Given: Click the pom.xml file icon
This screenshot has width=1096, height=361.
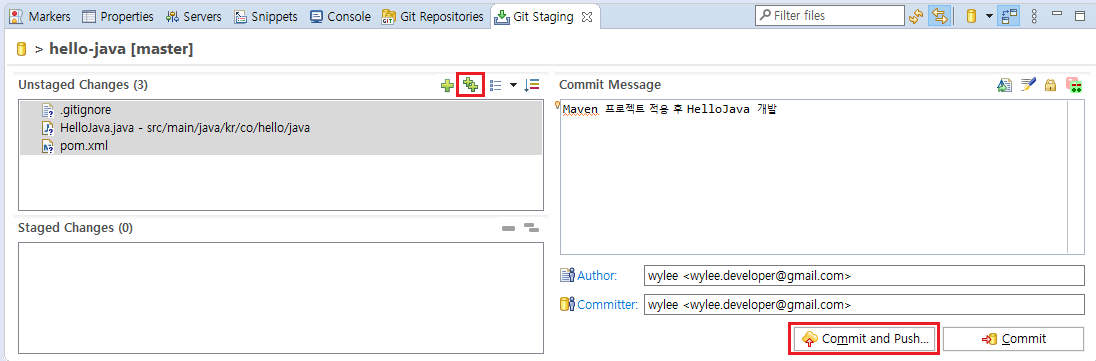Looking at the screenshot, I should (48, 146).
